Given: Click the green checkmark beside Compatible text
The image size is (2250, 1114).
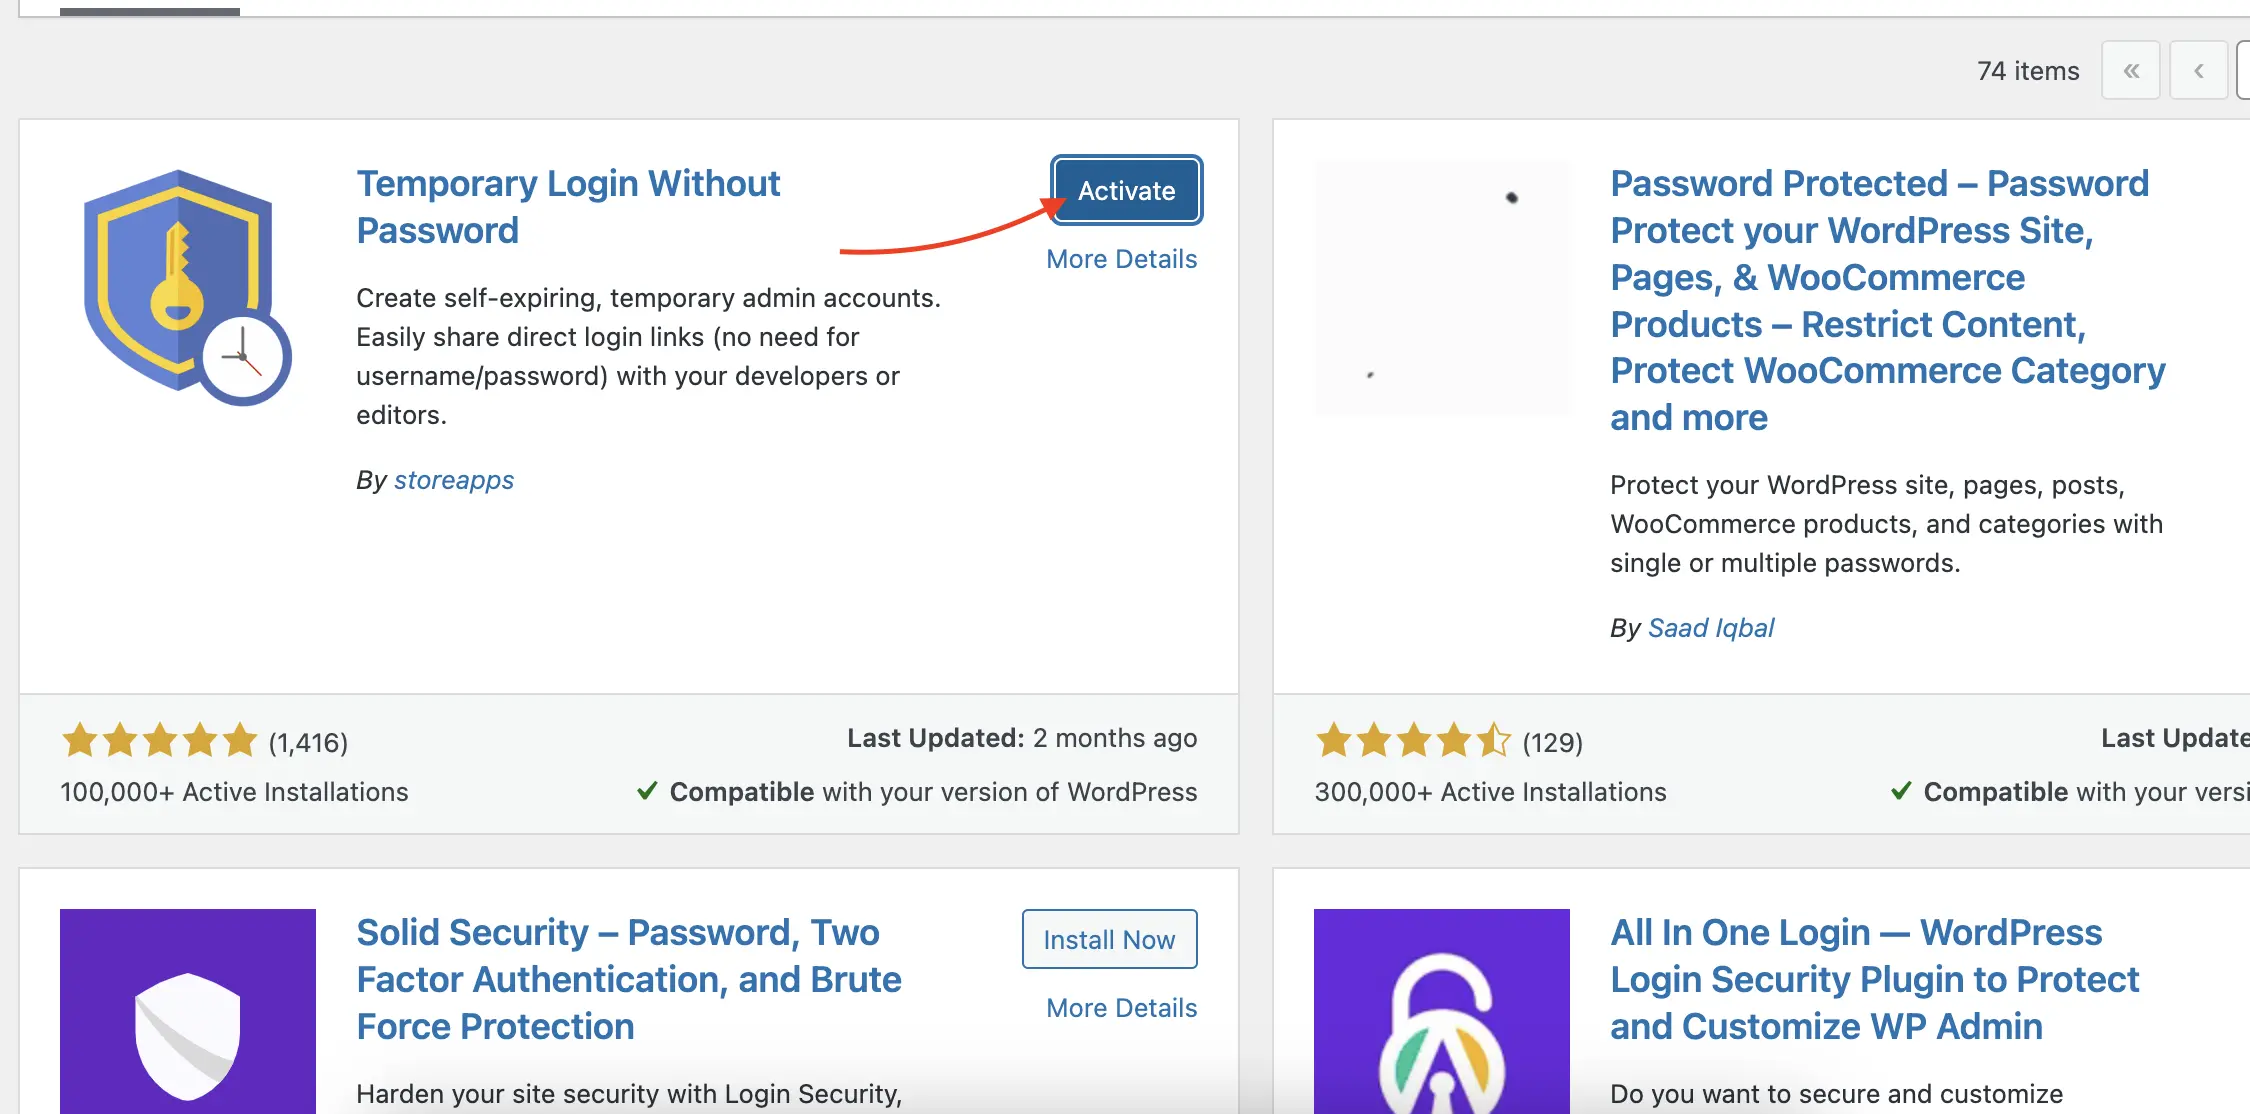Looking at the screenshot, I should [647, 791].
